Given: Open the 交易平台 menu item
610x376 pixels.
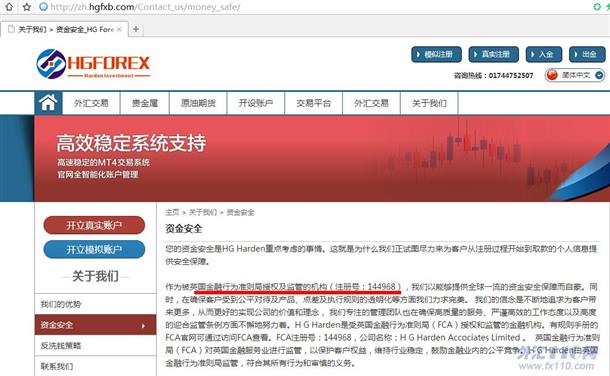Looking at the screenshot, I should [314, 103].
